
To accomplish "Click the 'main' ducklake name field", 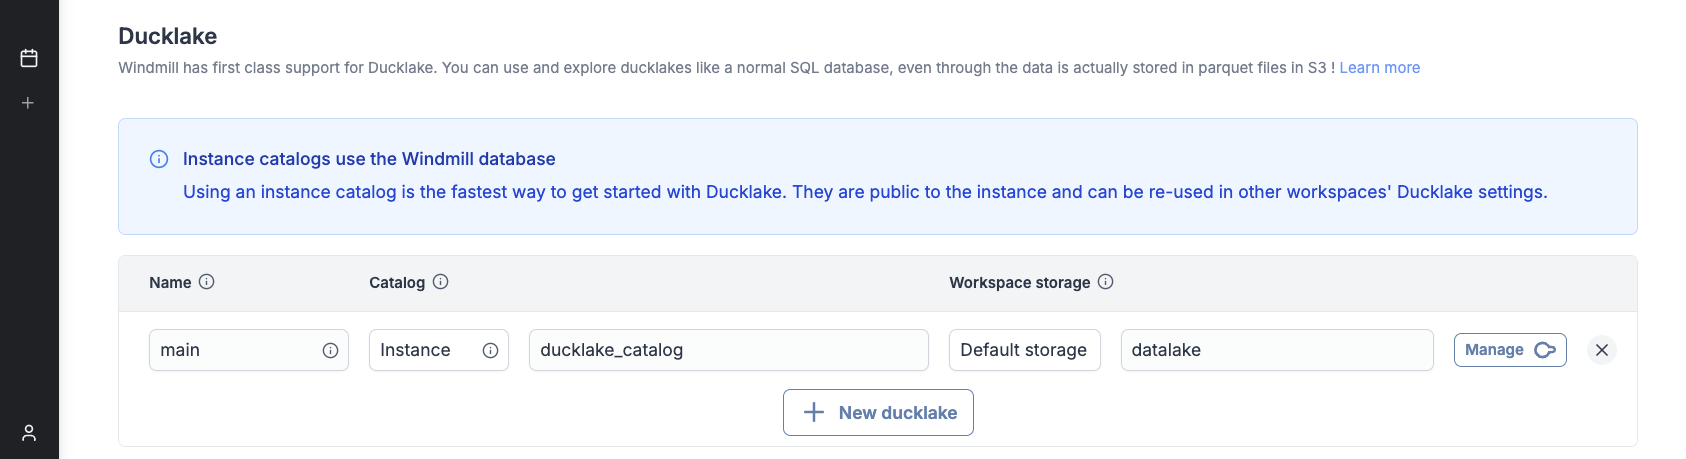I will click(x=235, y=350).
